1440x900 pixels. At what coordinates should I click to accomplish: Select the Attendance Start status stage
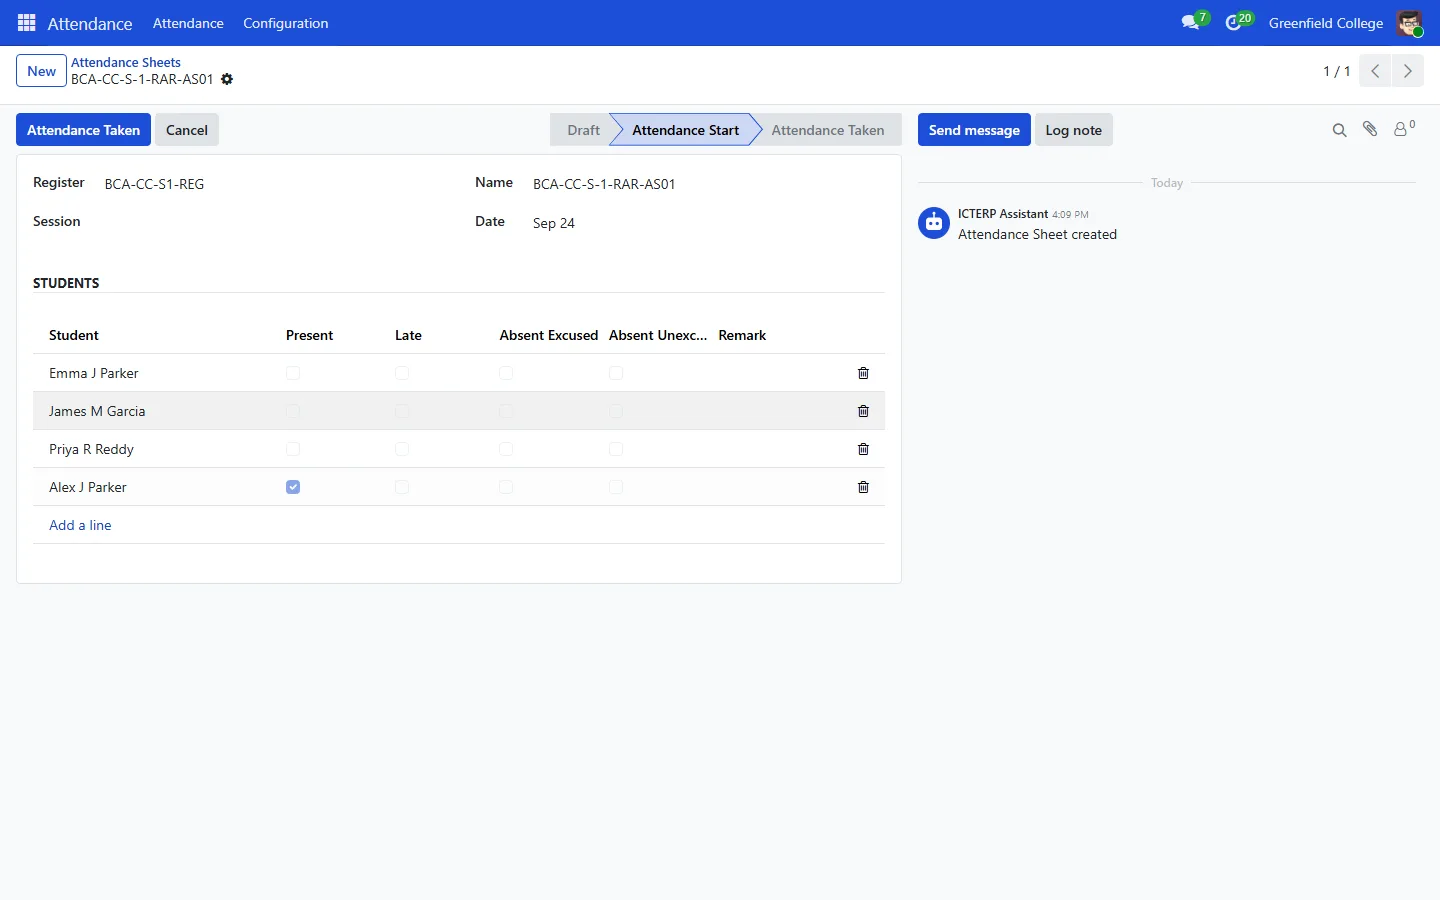point(685,130)
